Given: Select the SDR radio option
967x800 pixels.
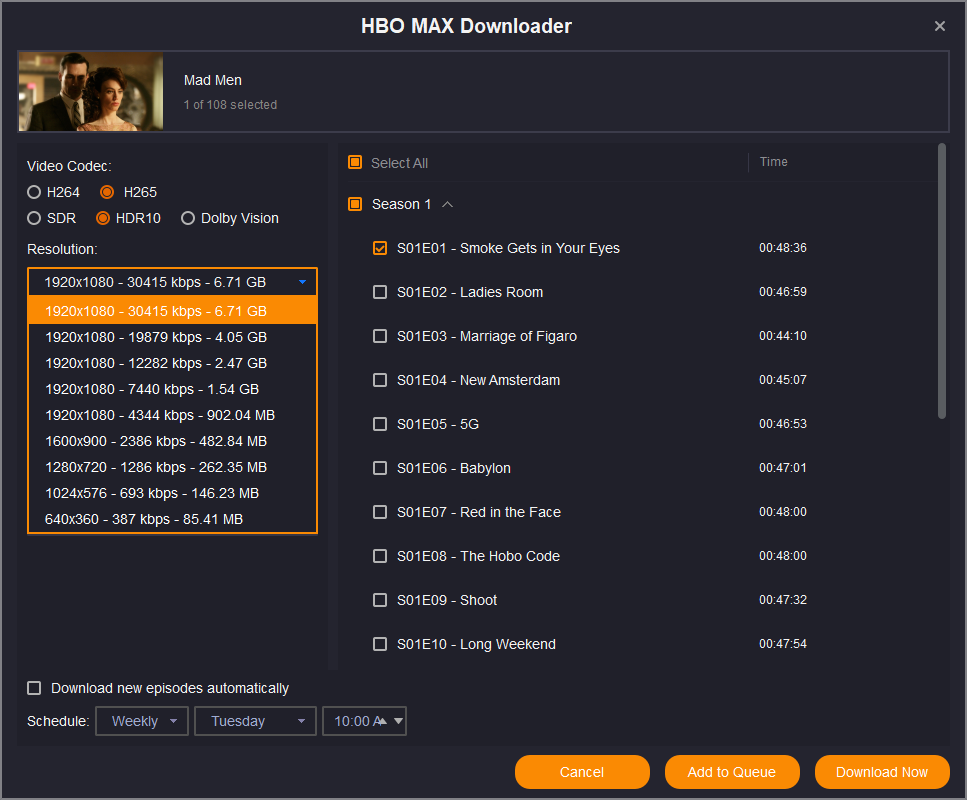Looking at the screenshot, I should (x=35, y=218).
